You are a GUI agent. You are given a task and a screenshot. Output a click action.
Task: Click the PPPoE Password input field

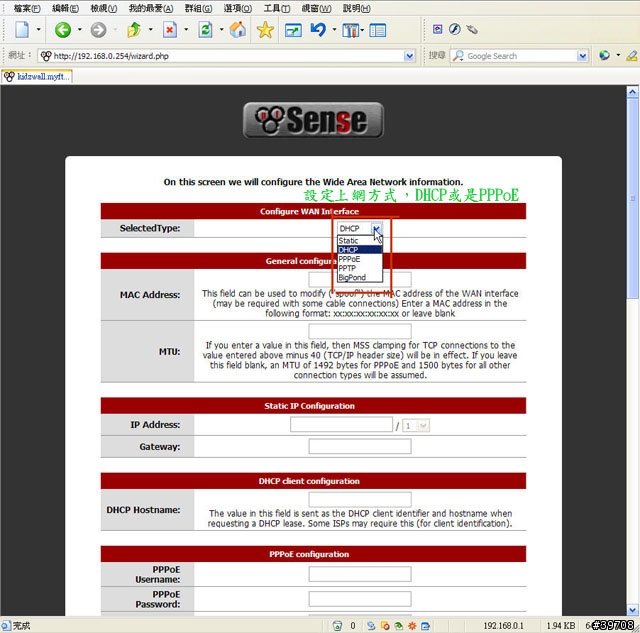pos(360,599)
